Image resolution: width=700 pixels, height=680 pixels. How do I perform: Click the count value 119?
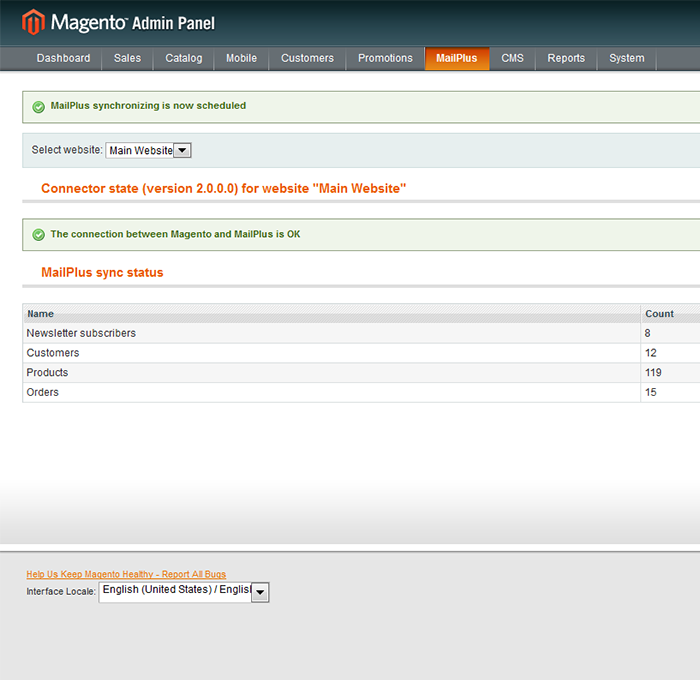click(653, 372)
